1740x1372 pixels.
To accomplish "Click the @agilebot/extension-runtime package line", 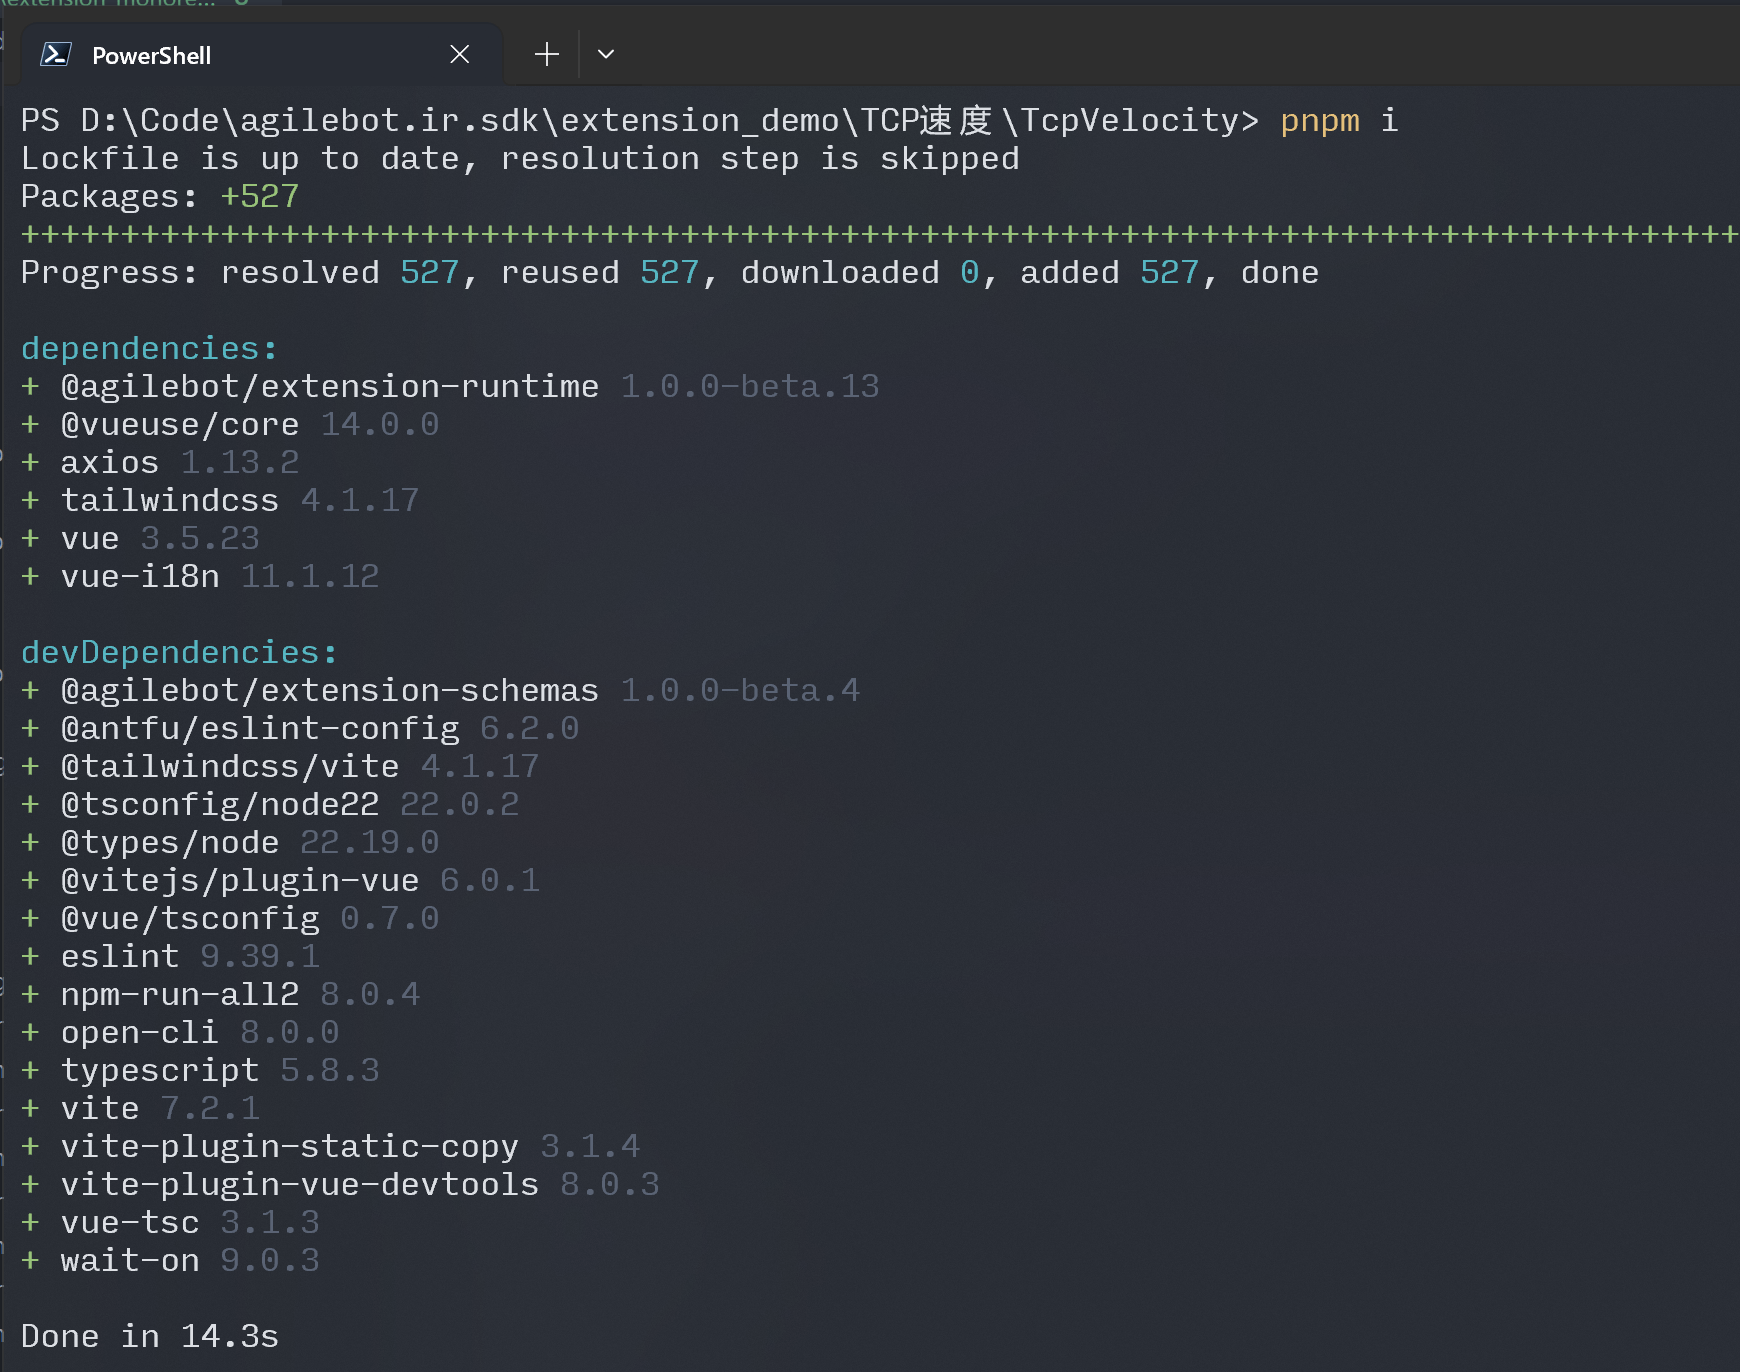I will coord(330,387).
